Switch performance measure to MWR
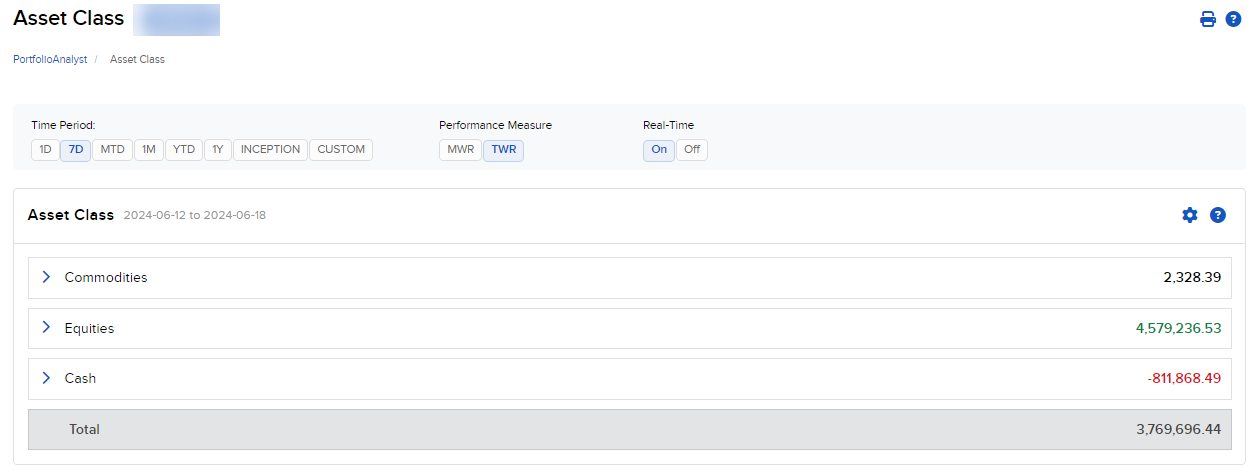Screen dimensions: 1254x474 click(x=460, y=150)
